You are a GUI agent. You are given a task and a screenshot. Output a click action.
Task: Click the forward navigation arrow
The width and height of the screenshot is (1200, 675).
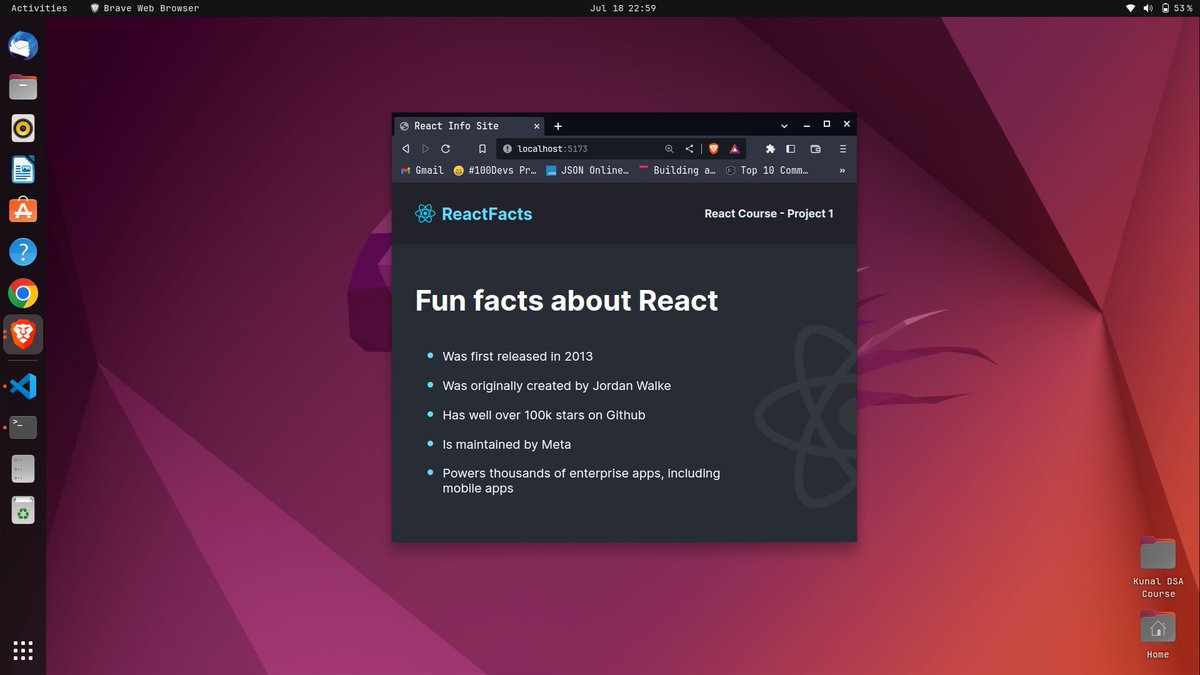[x=425, y=148]
